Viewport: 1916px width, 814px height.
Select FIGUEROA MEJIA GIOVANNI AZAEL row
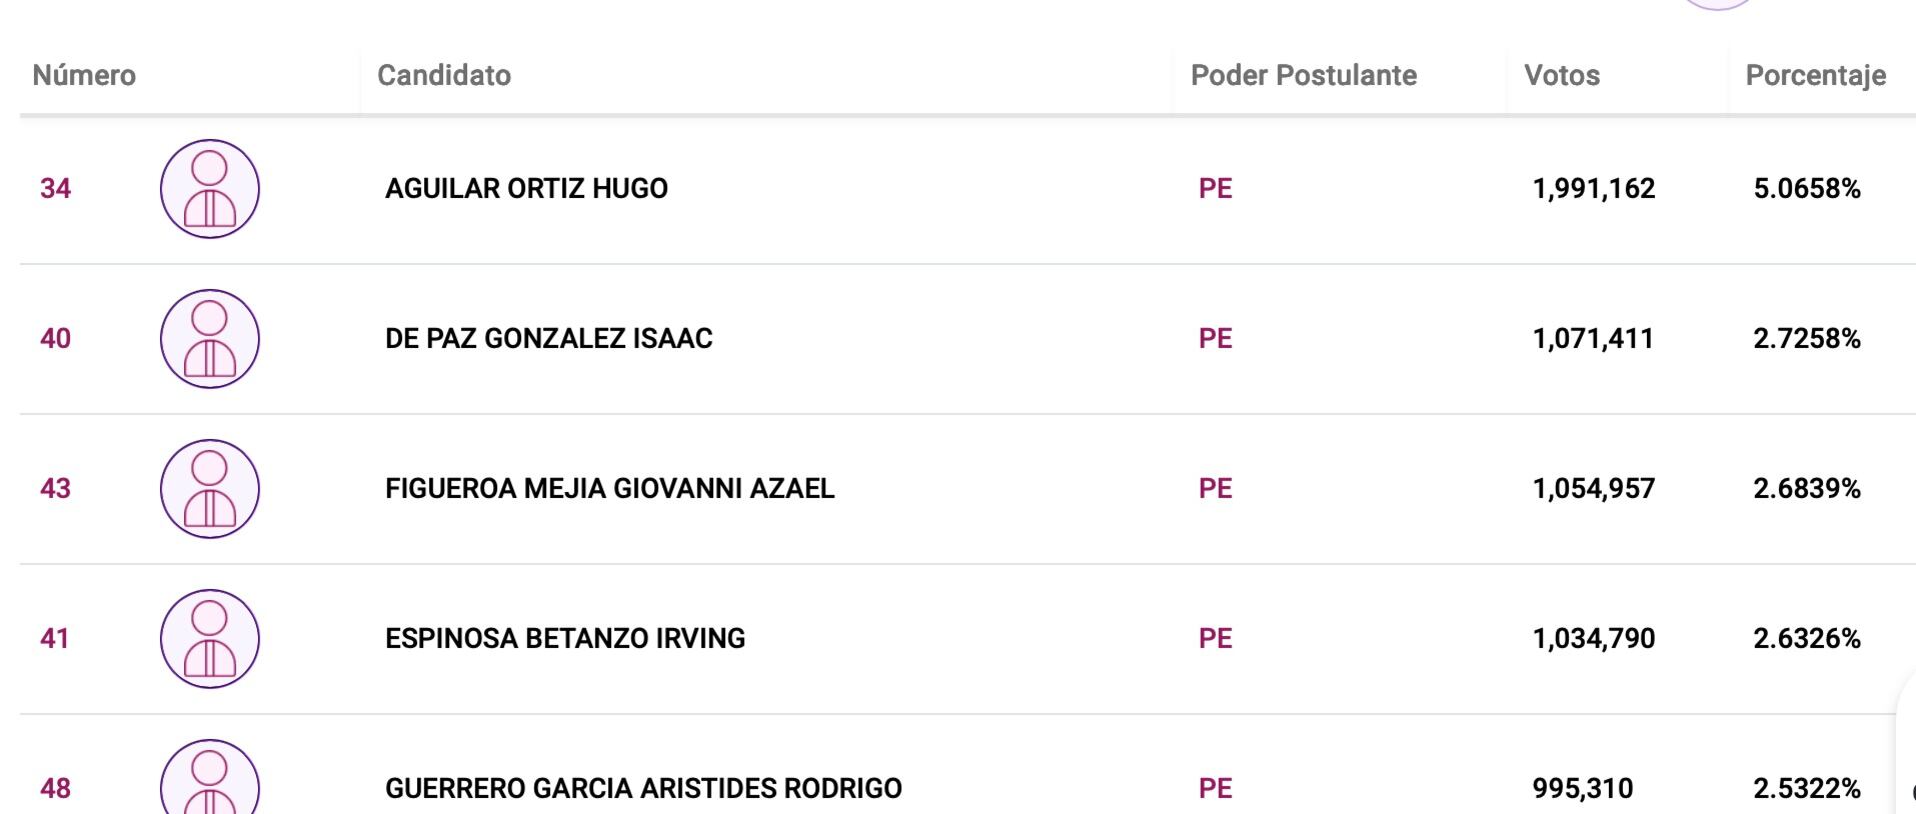(609, 489)
